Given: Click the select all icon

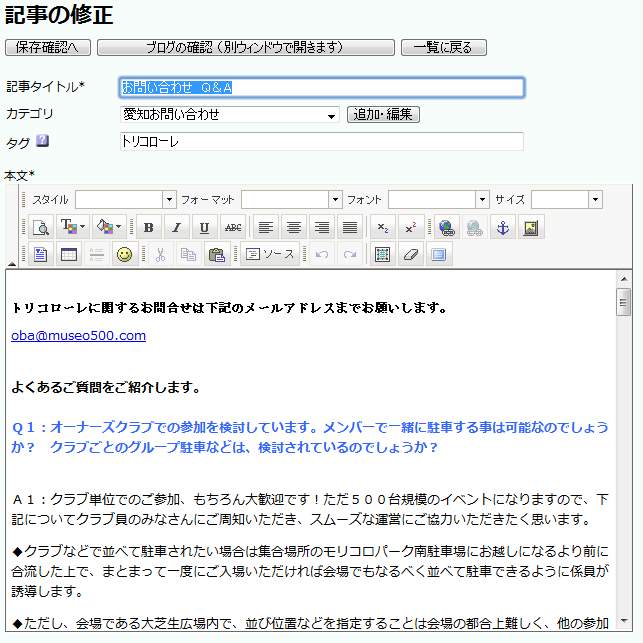Looking at the screenshot, I should coord(383,254).
